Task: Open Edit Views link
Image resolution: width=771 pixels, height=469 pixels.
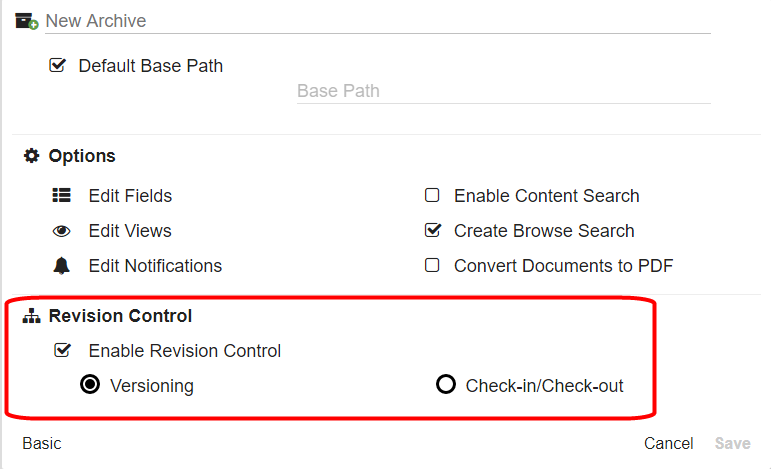Action: pyautogui.click(x=130, y=231)
